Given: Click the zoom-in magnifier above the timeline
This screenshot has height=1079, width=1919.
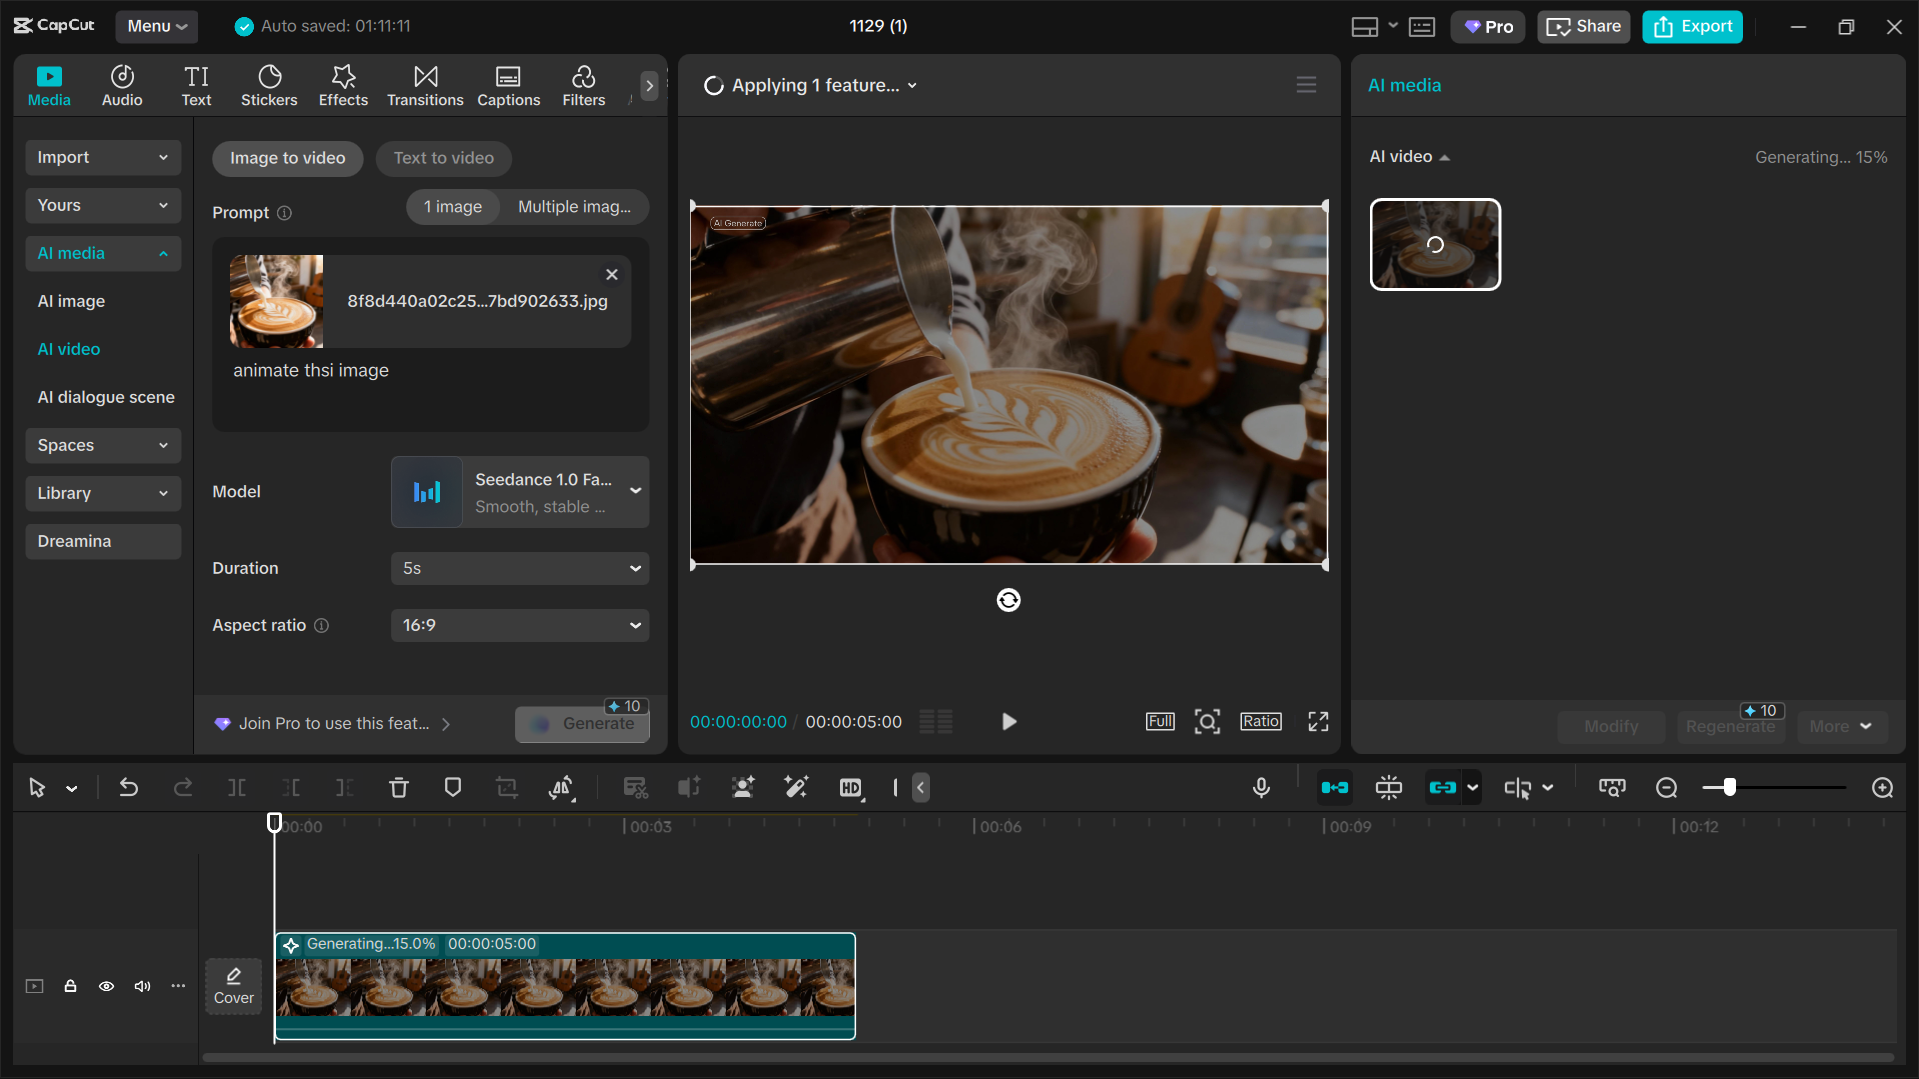Looking at the screenshot, I should click(x=1882, y=787).
